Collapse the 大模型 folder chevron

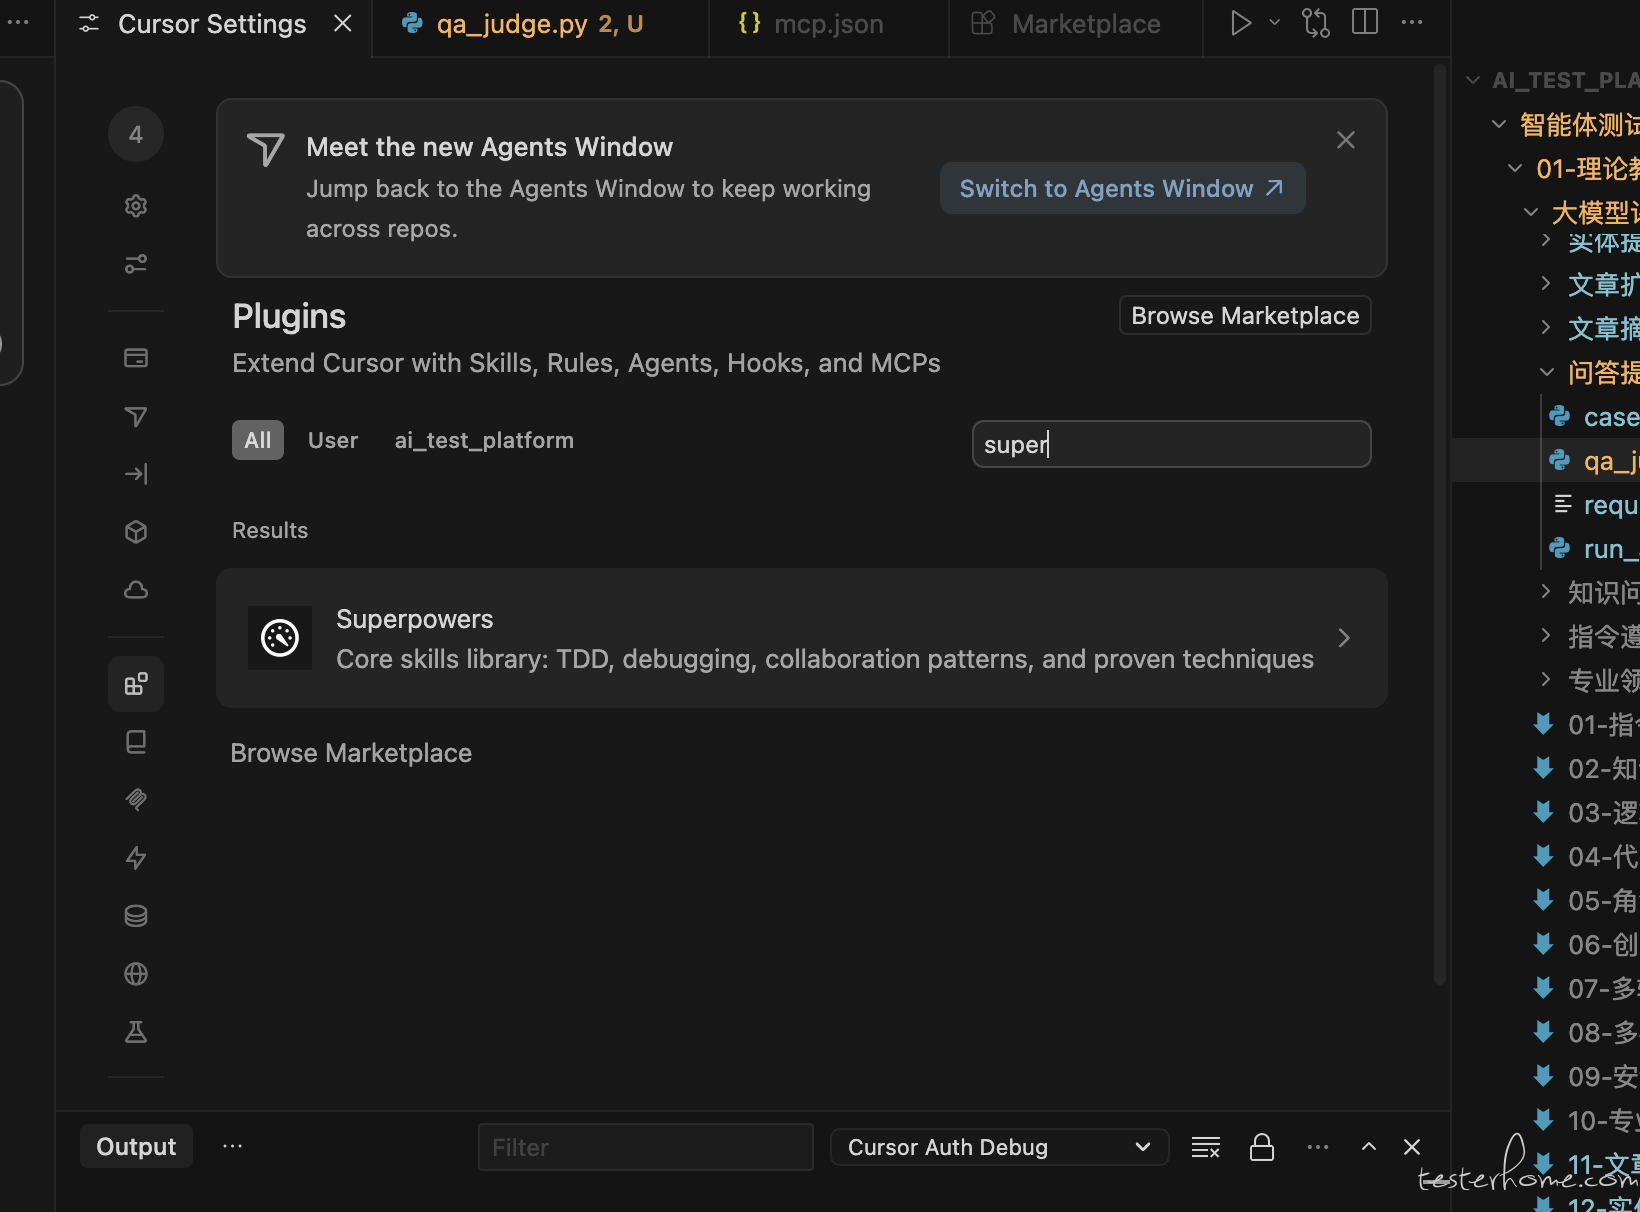[1531, 212]
